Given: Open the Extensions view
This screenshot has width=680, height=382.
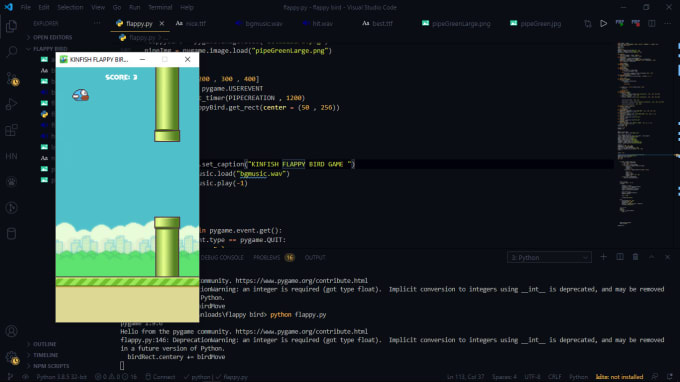Looking at the screenshot, I should coord(12,130).
